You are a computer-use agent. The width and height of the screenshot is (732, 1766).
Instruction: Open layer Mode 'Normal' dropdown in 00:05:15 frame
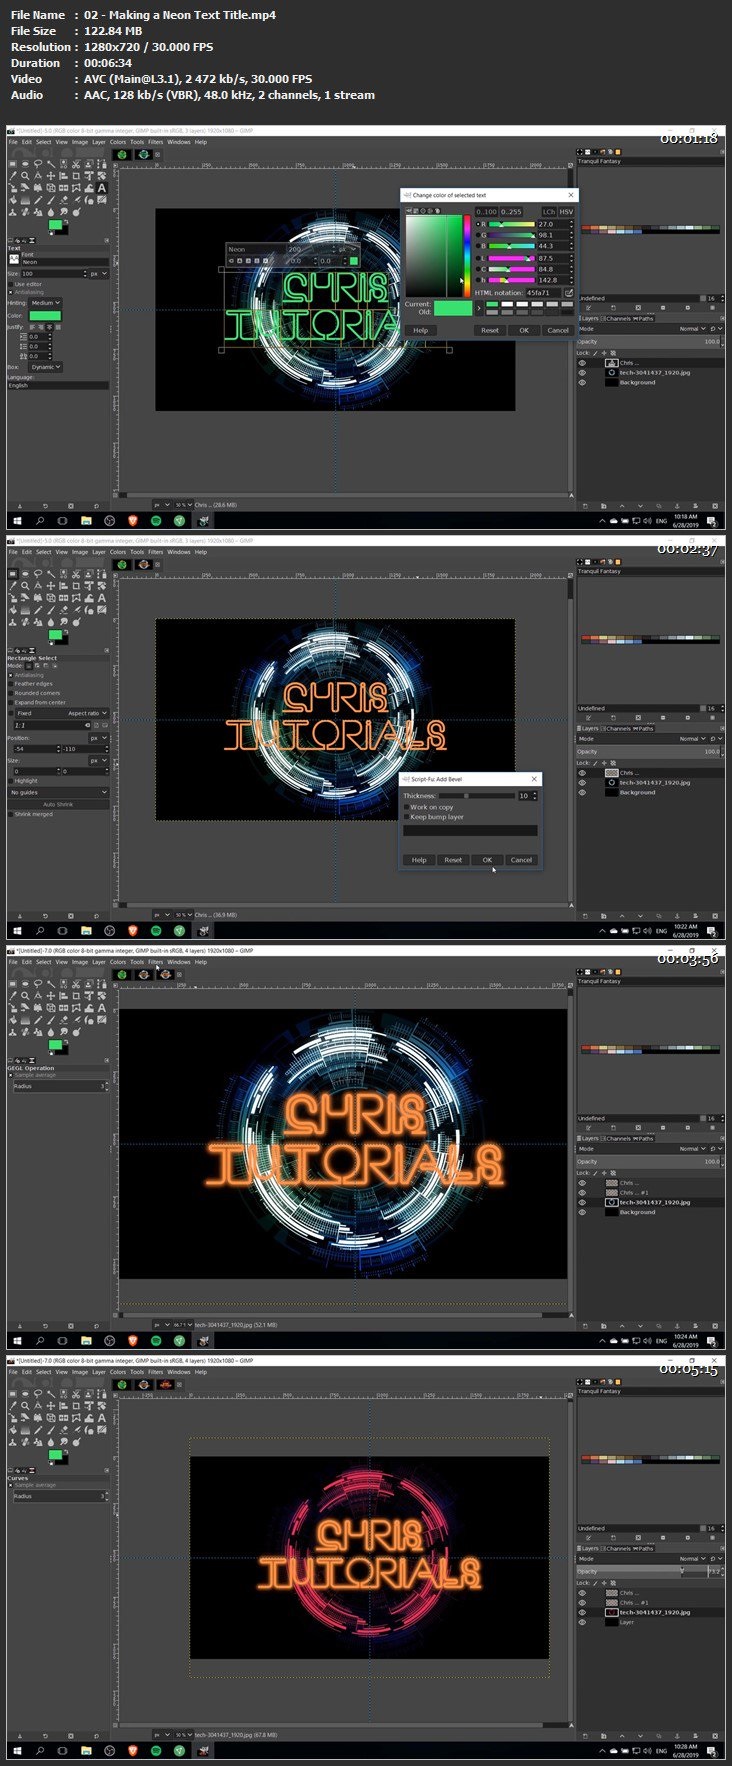click(693, 1558)
